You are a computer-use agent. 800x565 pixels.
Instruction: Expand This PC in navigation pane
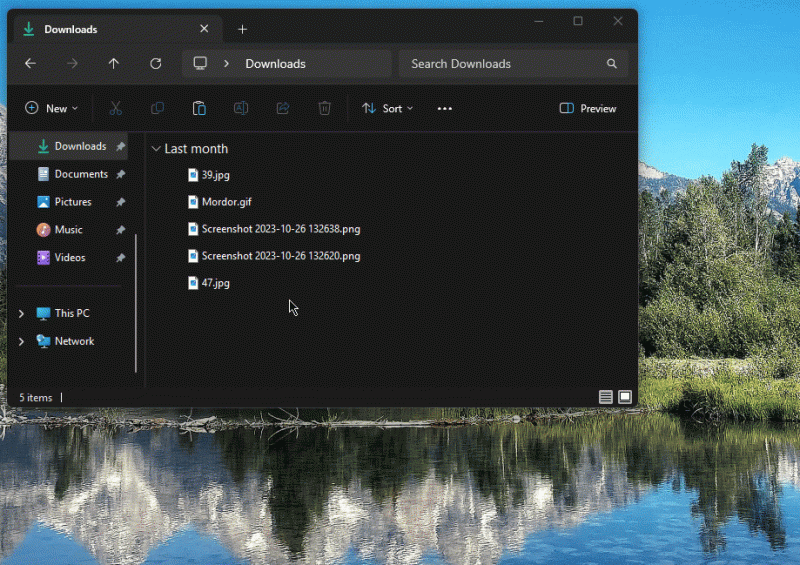pyautogui.click(x=21, y=313)
